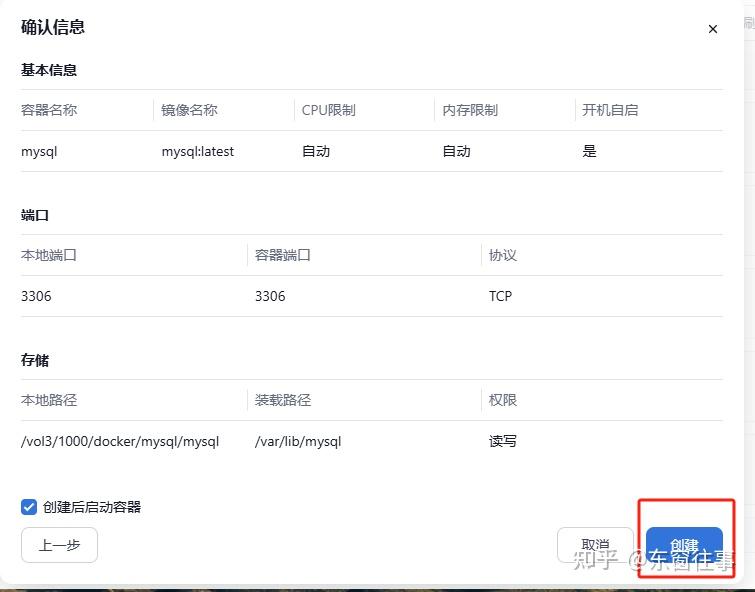Close the 确认信息 dialog with X

click(x=712, y=29)
